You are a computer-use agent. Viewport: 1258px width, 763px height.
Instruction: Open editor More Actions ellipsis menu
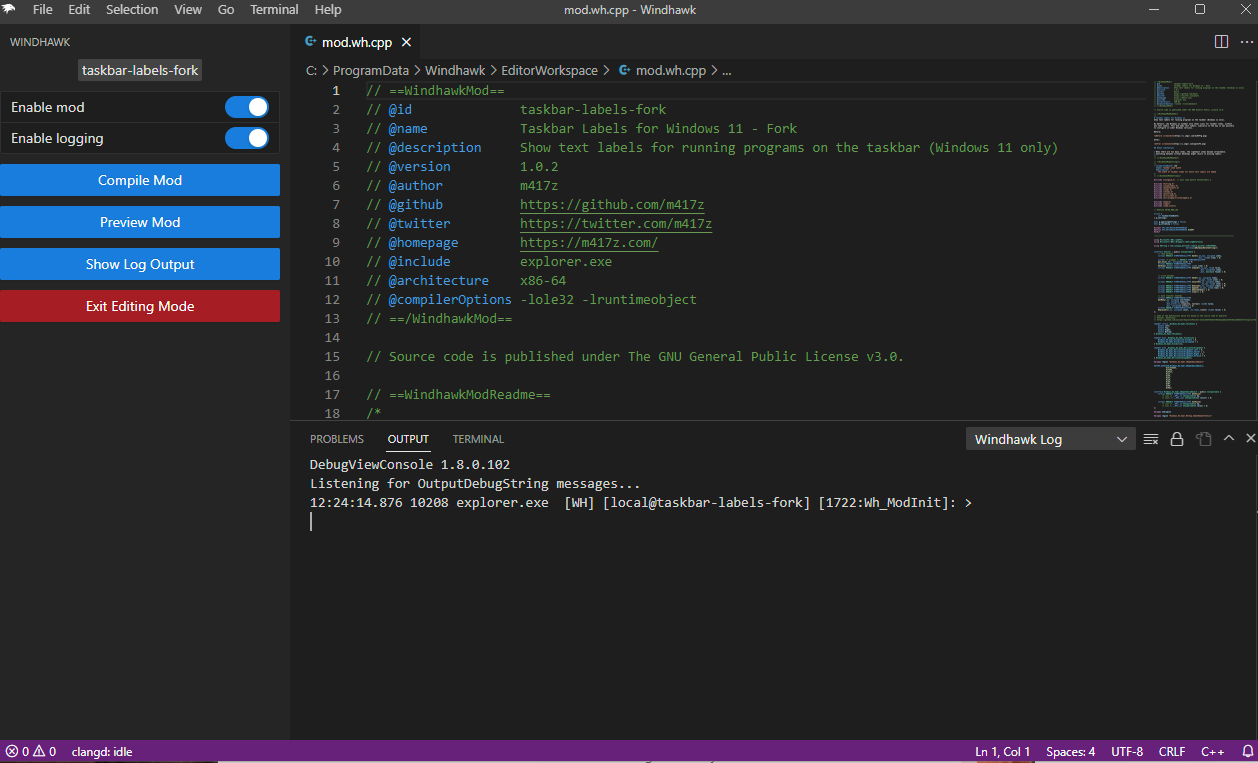(1246, 42)
